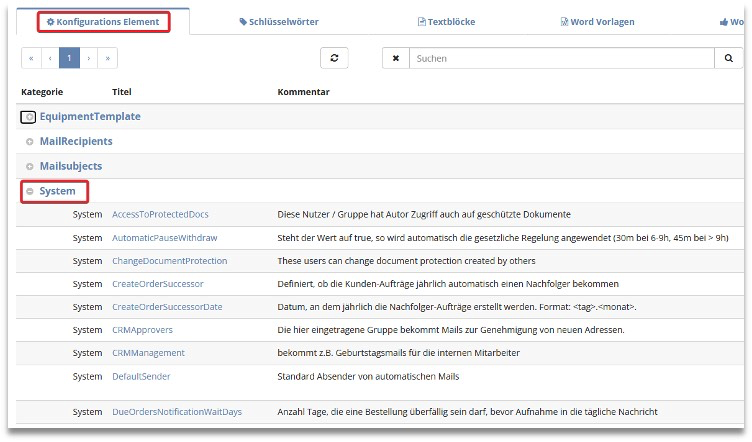Go to first page pagination icon
This screenshot has width=752, height=442.
click(x=31, y=59)
